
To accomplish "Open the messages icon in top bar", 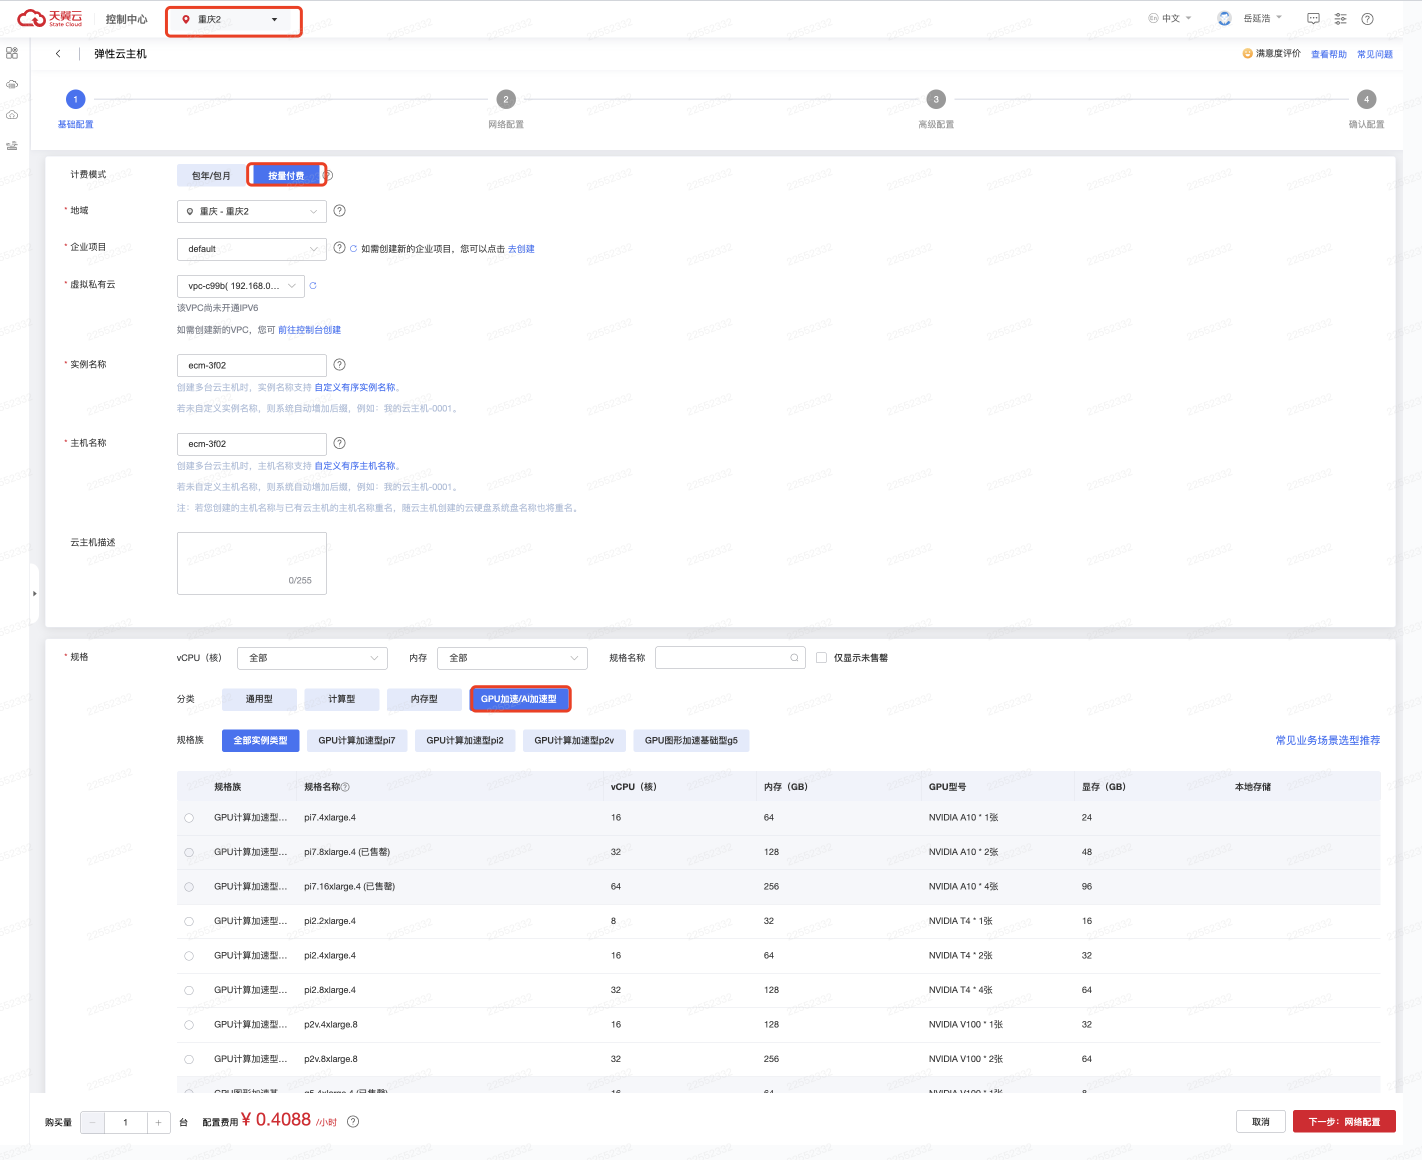I will (1313, 19).
